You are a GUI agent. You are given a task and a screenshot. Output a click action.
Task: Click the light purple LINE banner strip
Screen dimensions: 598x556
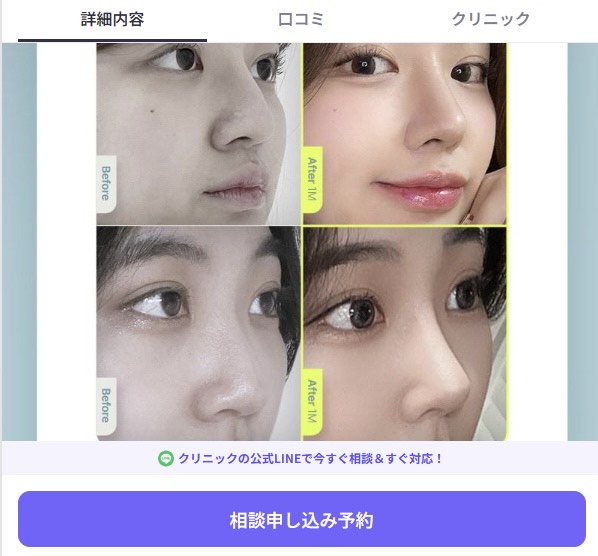pyautogui.click(x=300, y=458)
